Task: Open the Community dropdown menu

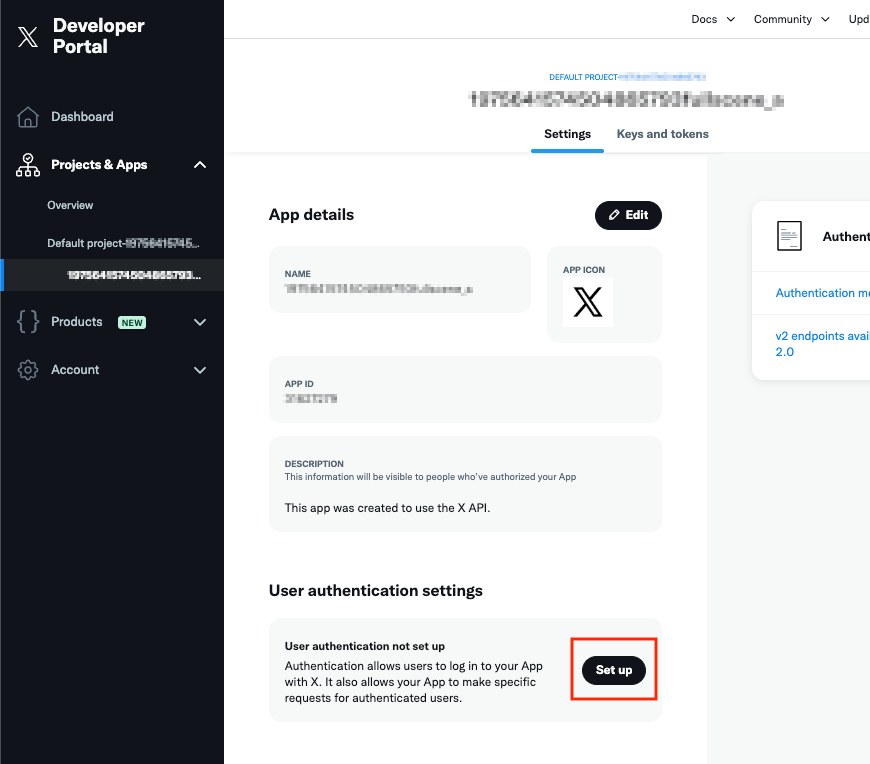Action: click(x=791, y=19)
